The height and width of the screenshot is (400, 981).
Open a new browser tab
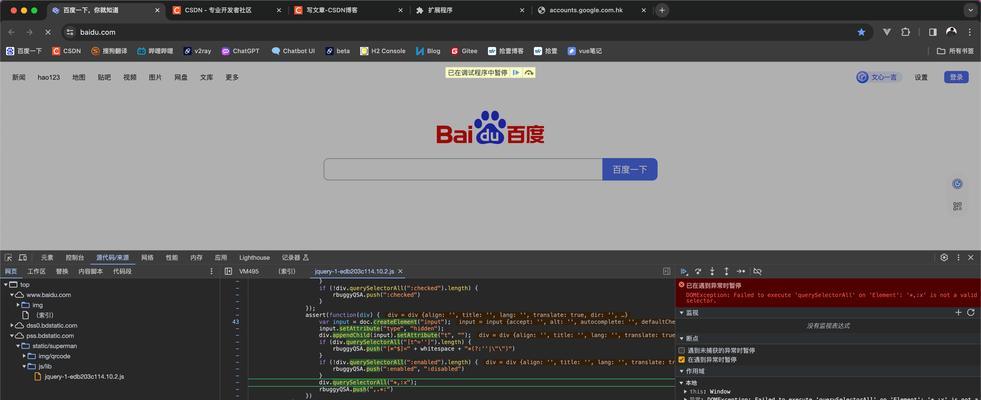coord(662,10)
